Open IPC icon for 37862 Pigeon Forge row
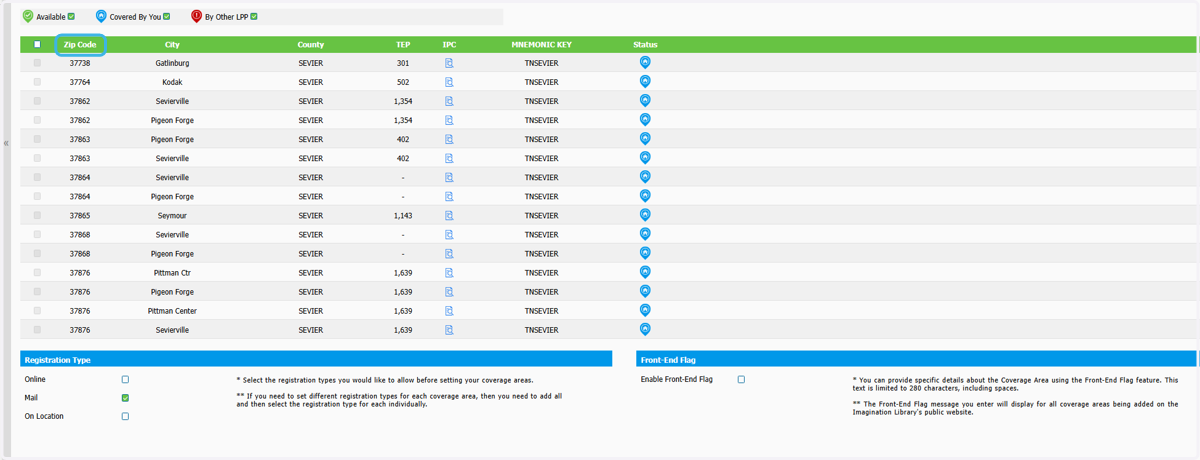 449,120
